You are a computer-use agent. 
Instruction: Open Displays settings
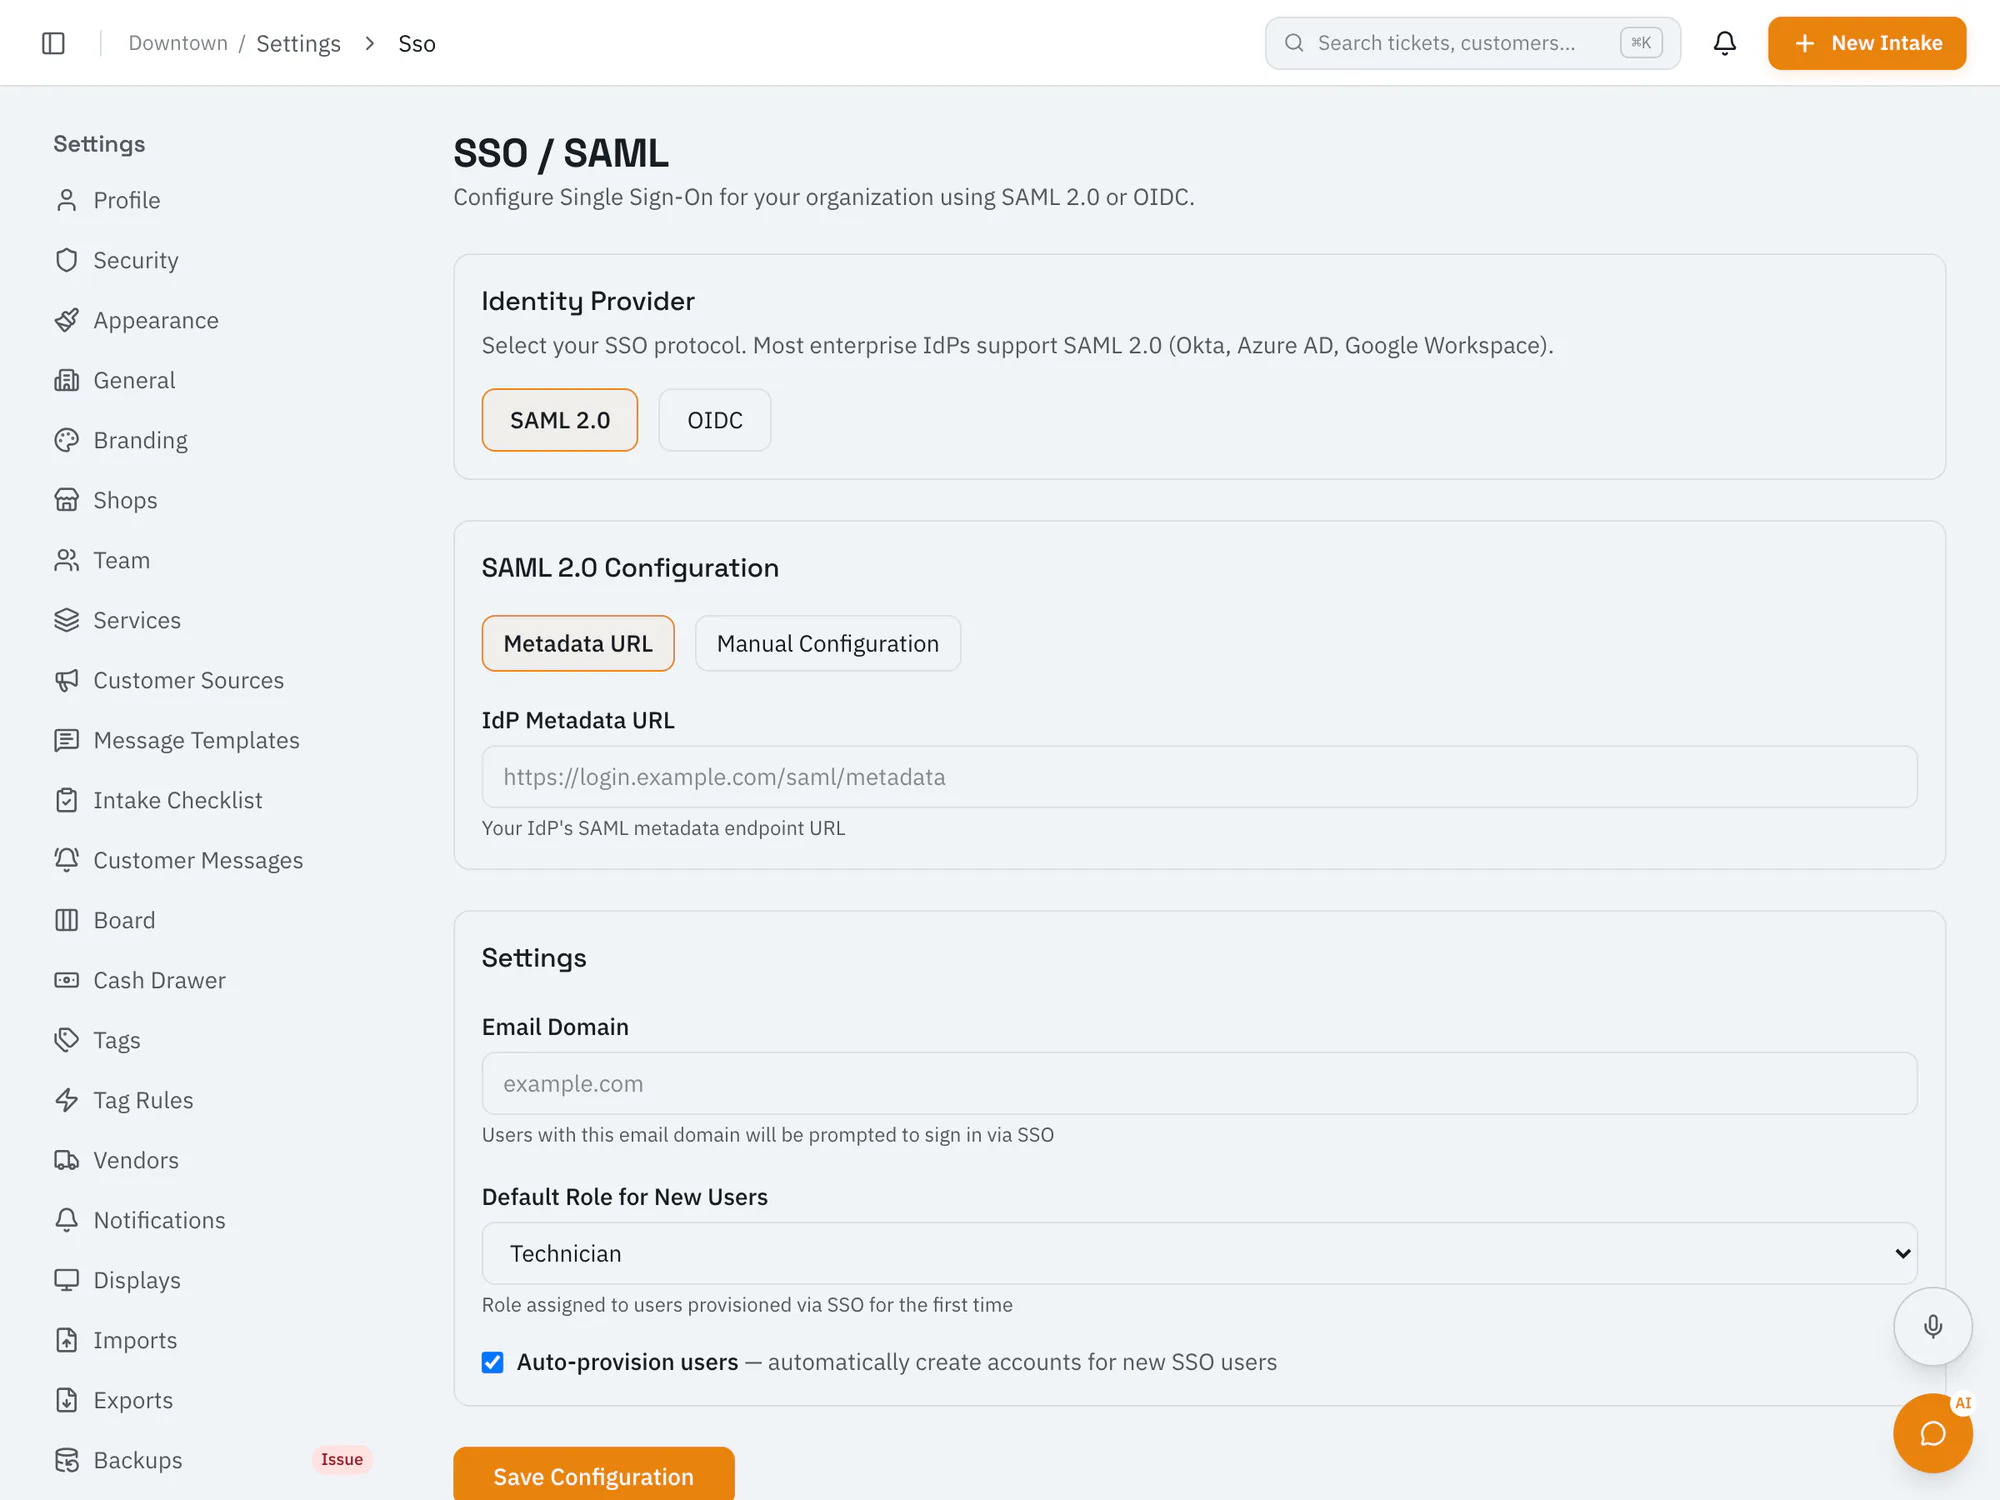[213, 1280]
